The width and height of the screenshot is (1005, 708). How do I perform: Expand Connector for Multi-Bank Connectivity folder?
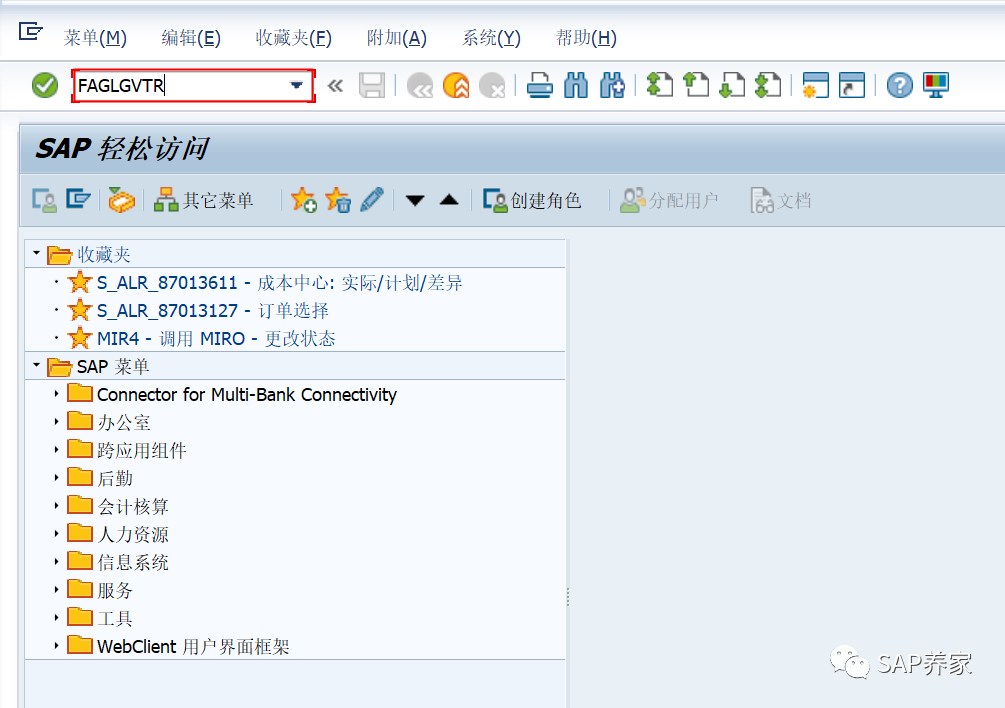56,394
